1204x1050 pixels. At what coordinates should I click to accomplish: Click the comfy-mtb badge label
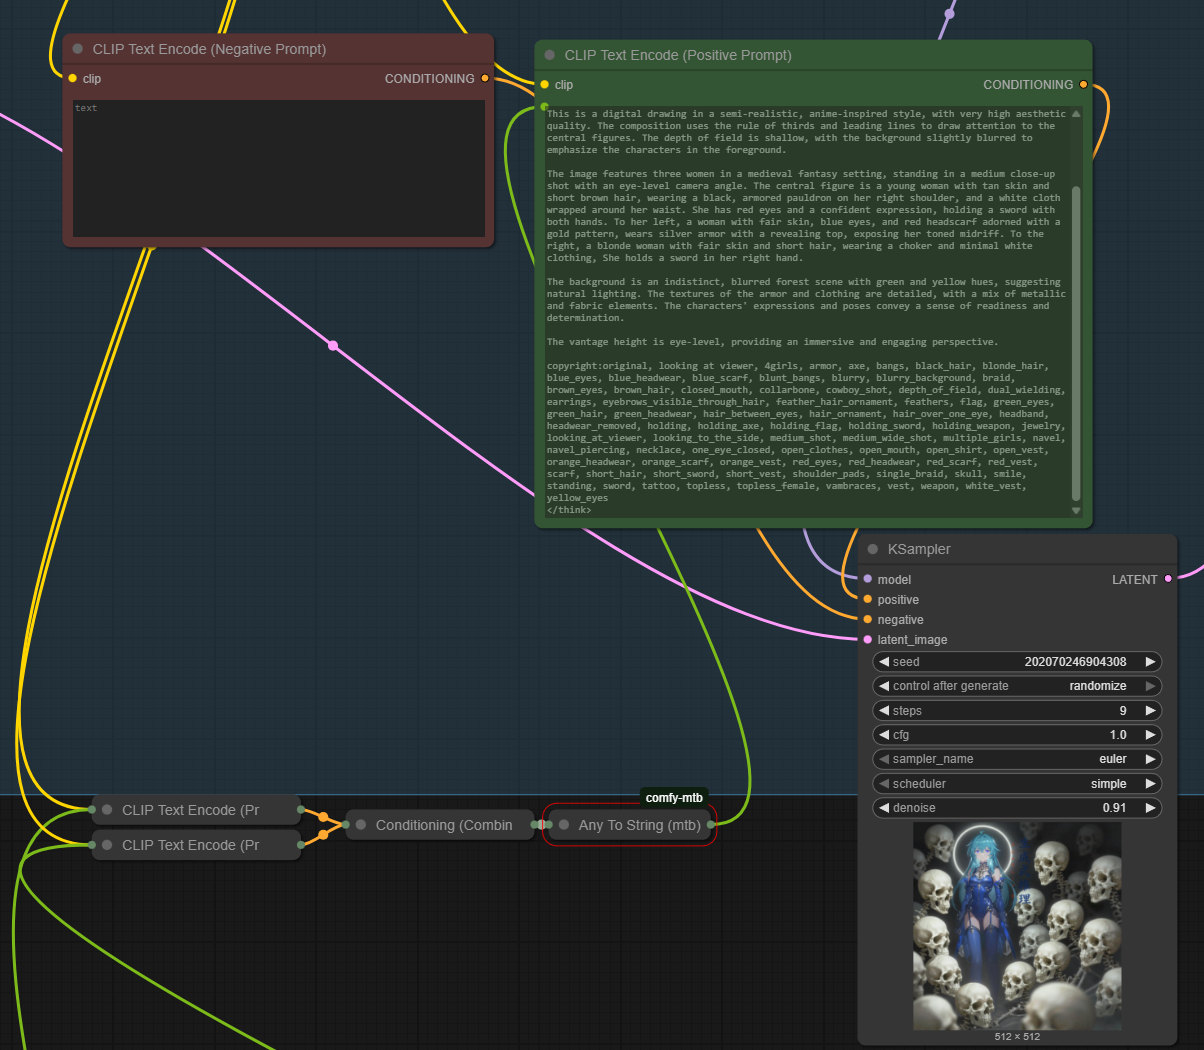pos(674,798)
